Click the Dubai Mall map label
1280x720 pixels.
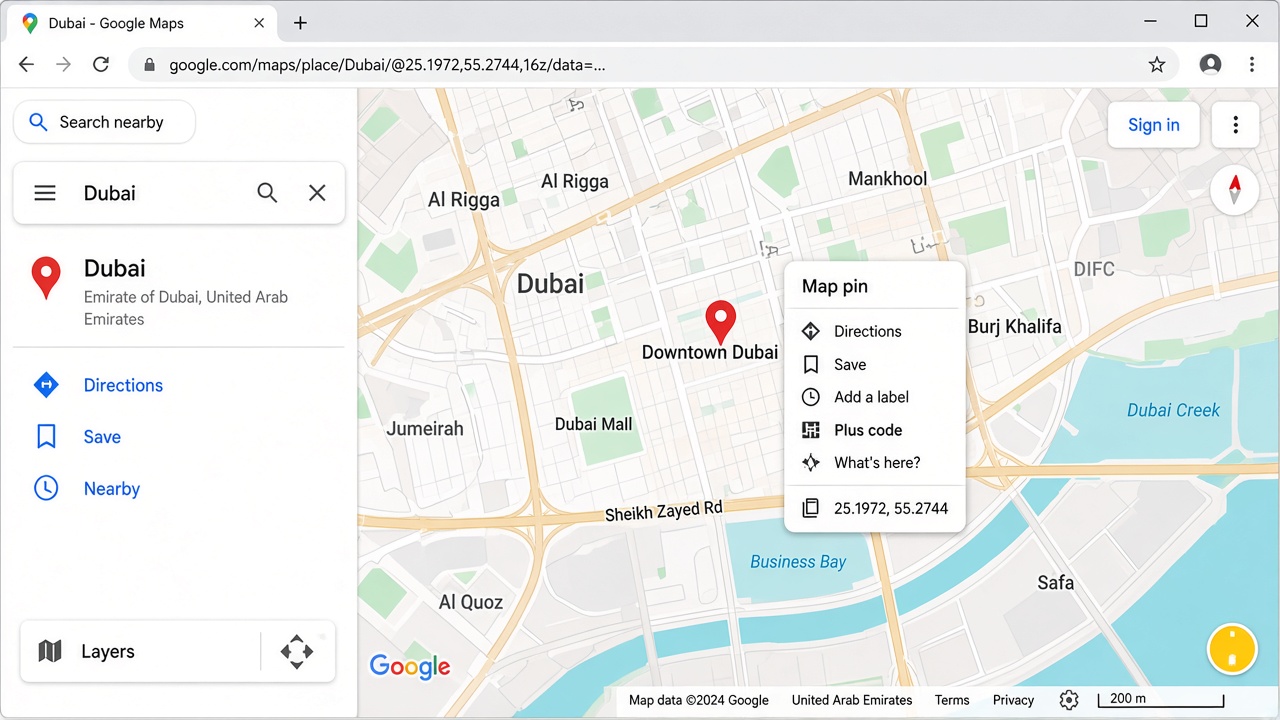point(594,424)
